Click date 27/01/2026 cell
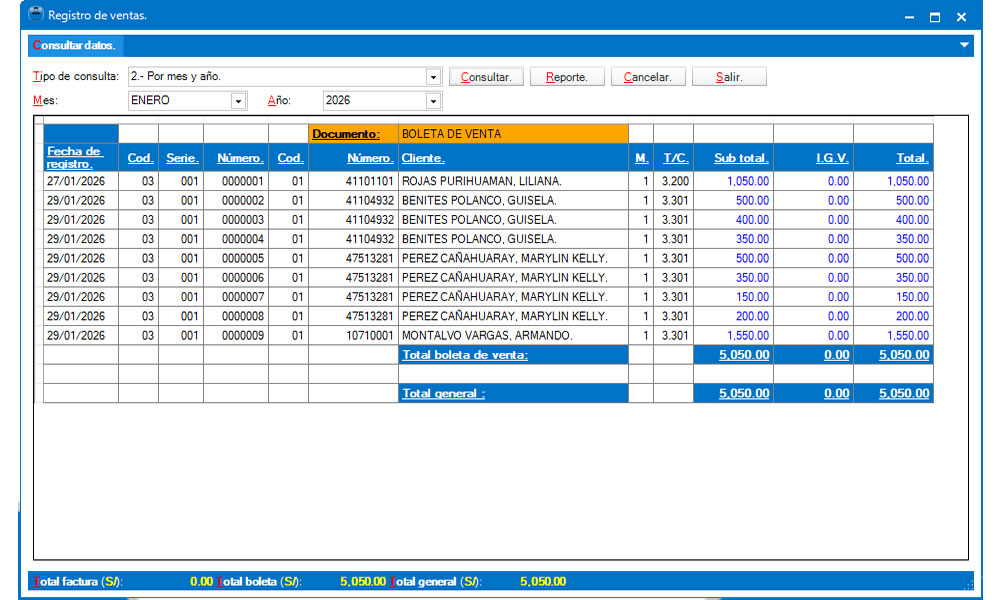The width and height of the screenshot is (1000, 600). [81, 181]
